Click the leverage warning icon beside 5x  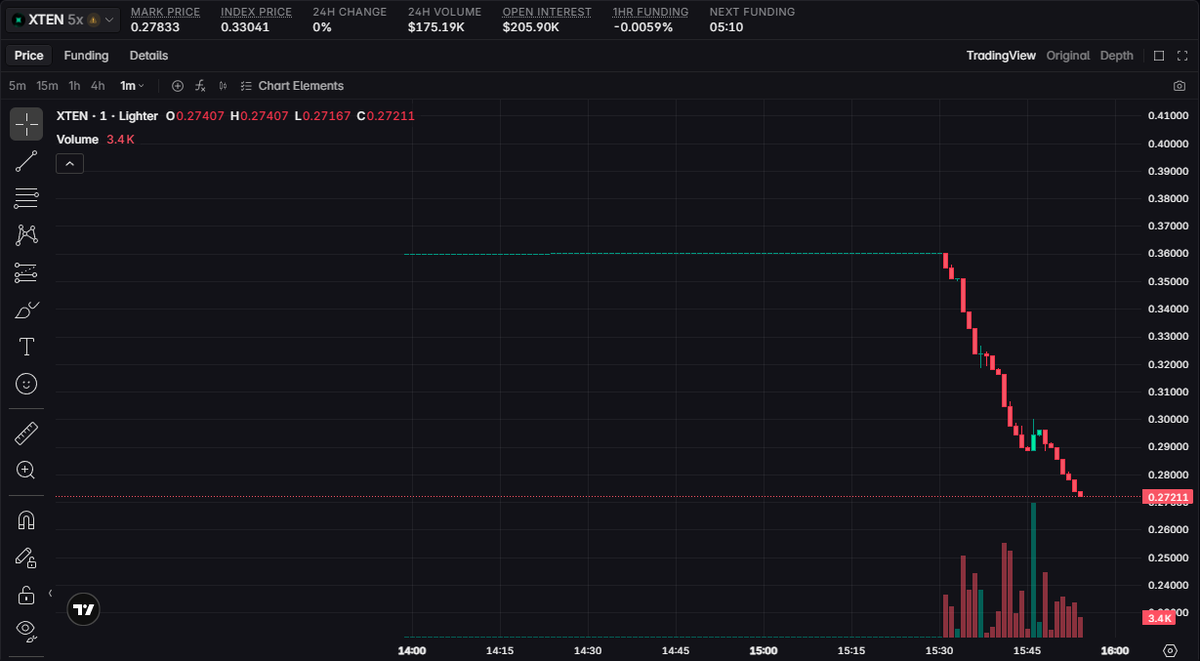tap(93, 19)
